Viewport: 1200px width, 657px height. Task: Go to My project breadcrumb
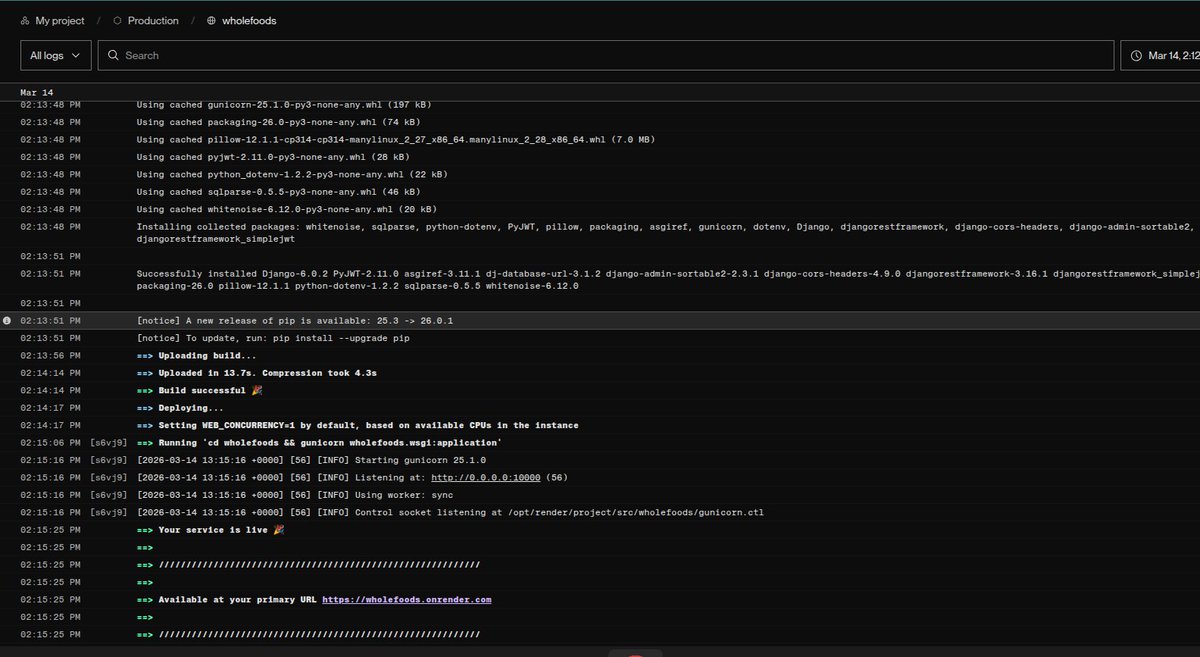pos(60,20)
